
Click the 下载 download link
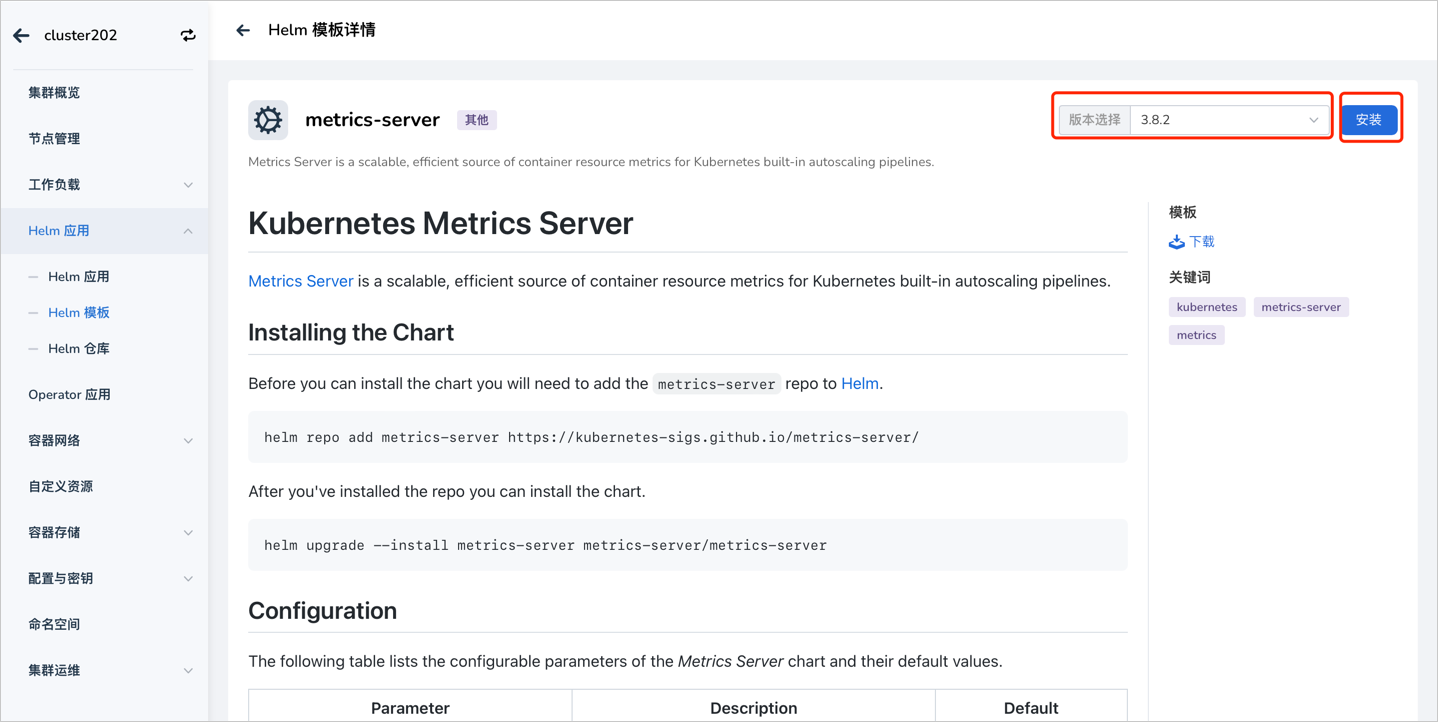coord(1202,242)
